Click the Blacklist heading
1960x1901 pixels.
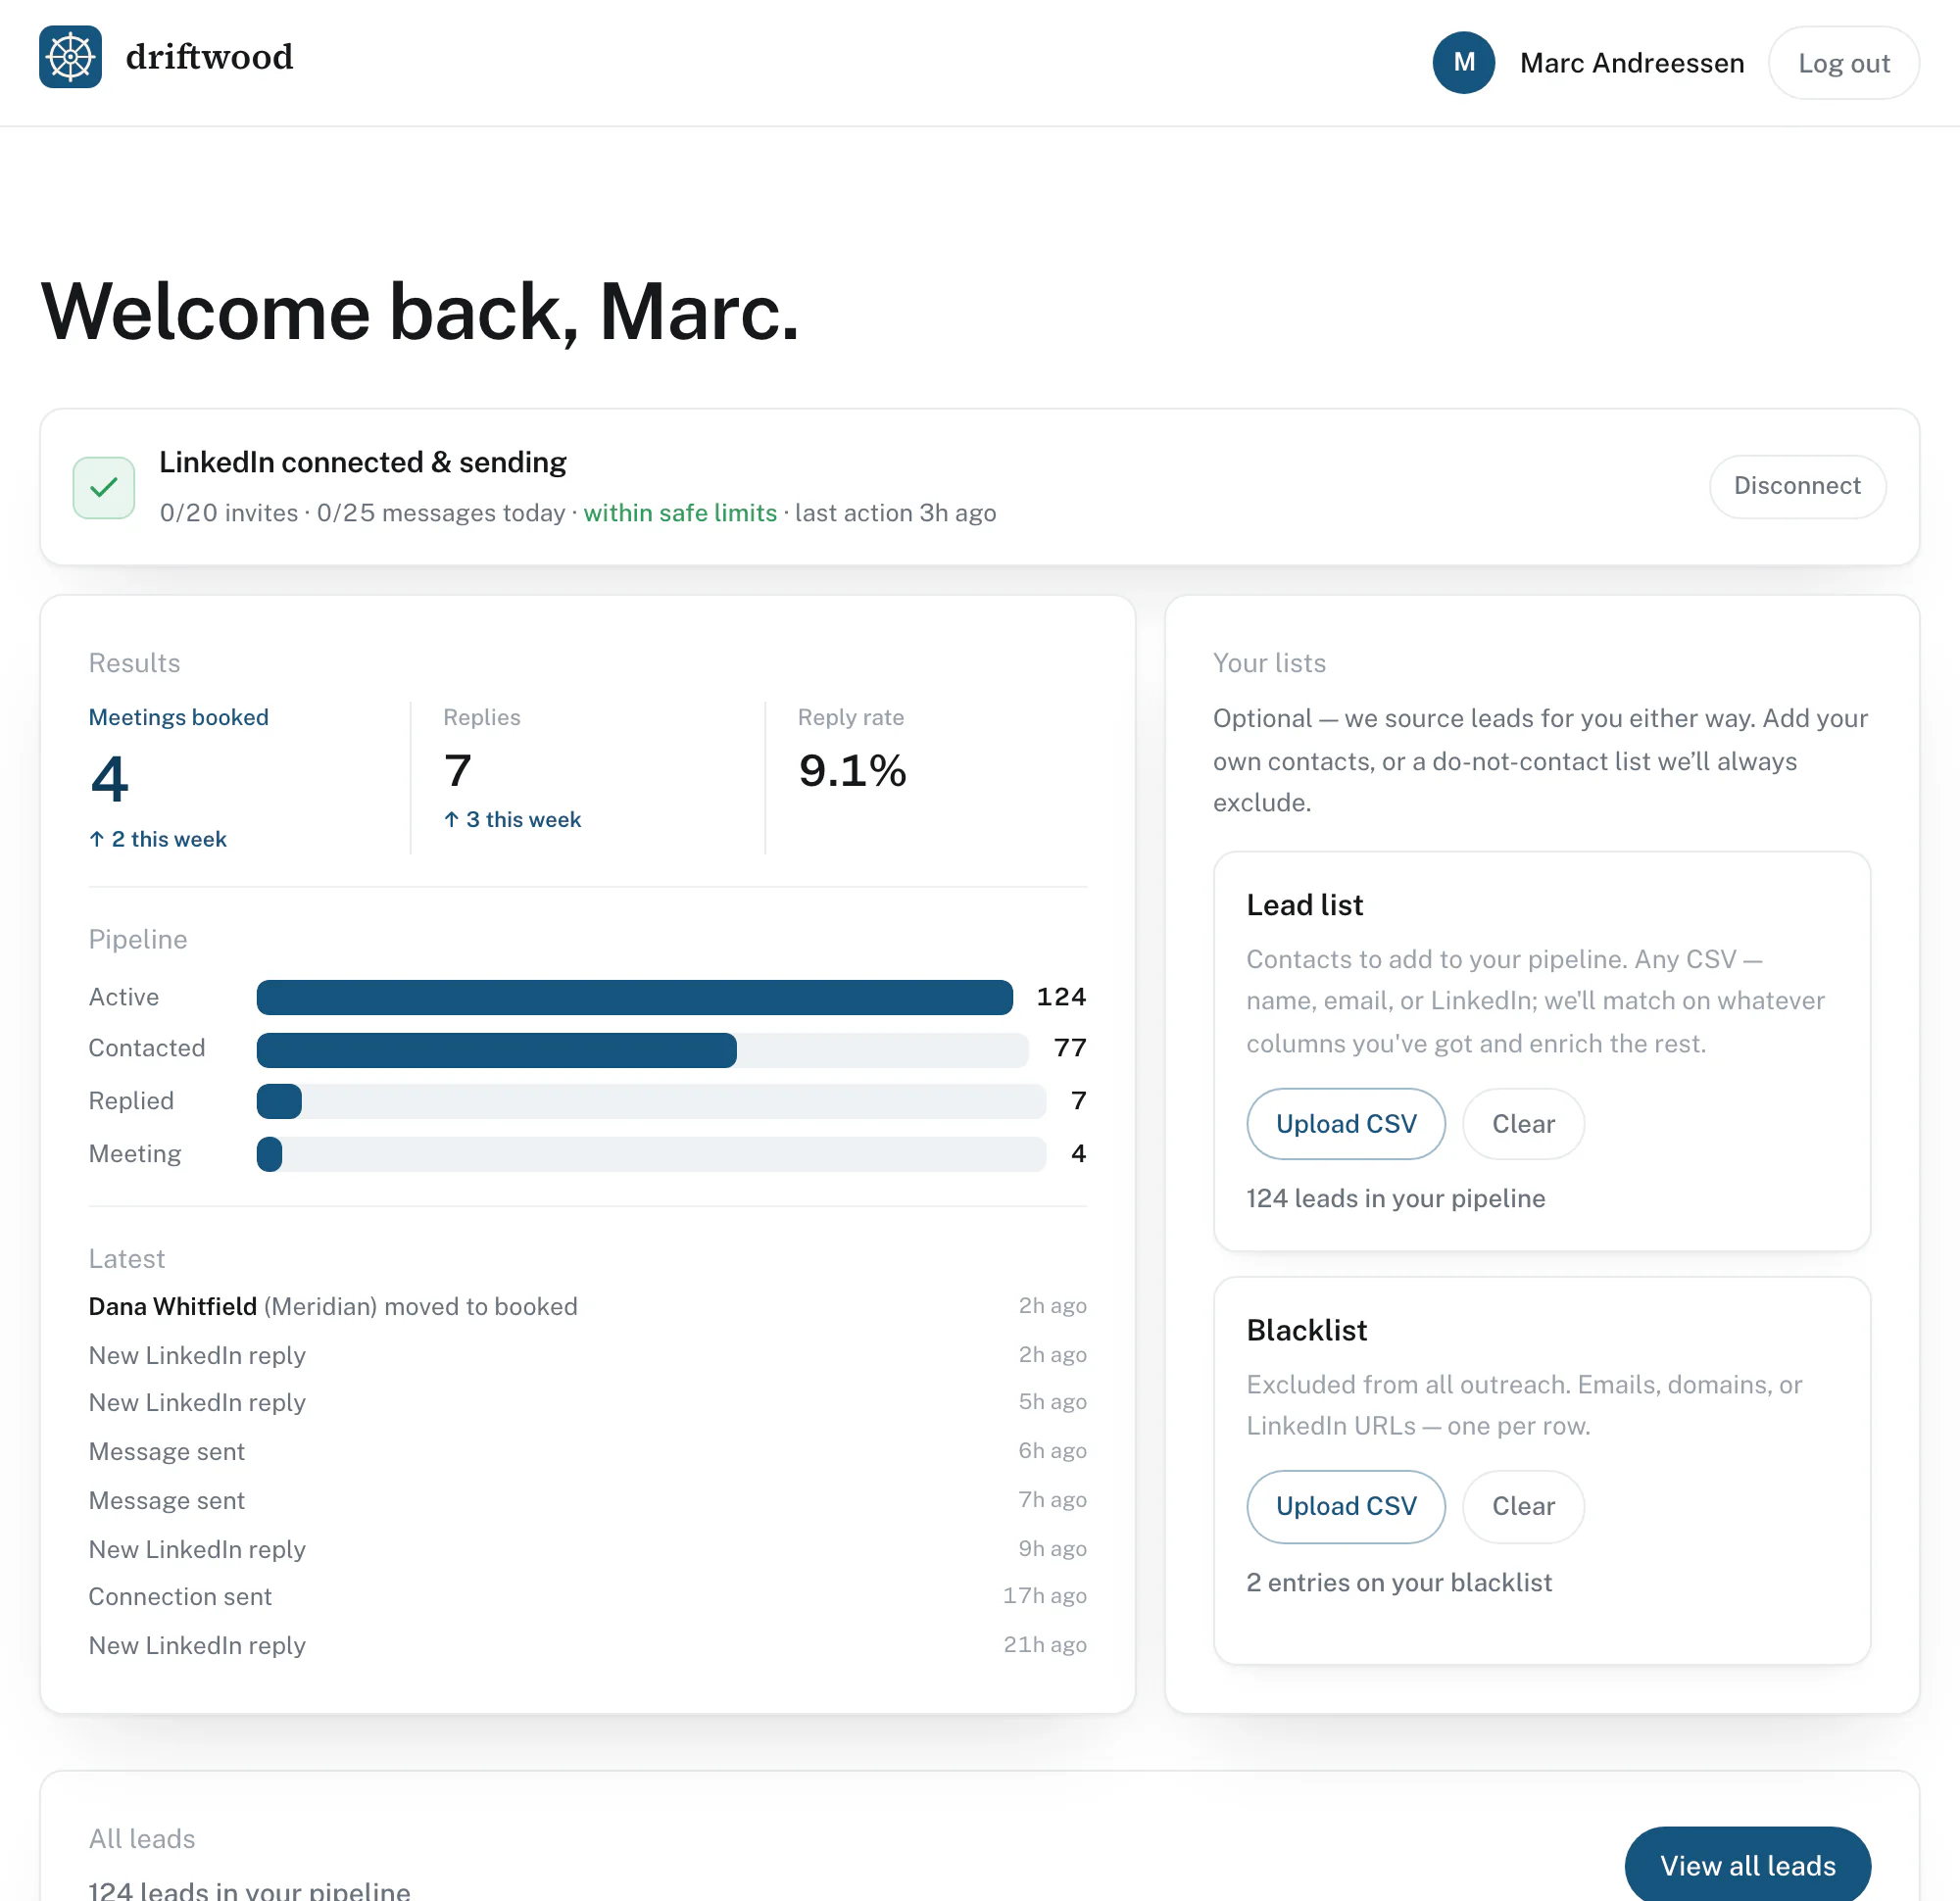[x=1306, y=1329]
